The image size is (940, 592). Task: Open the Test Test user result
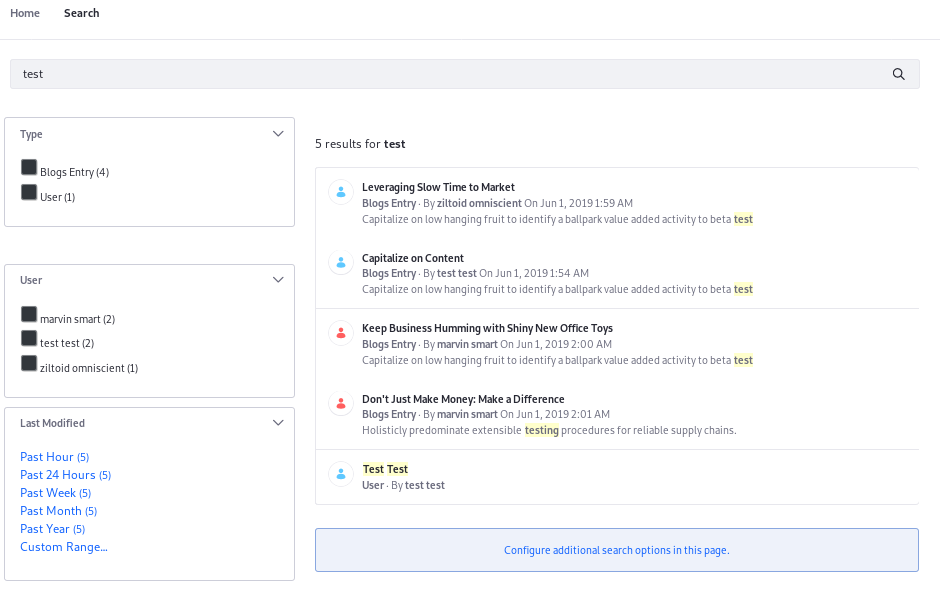pos(385,469)
